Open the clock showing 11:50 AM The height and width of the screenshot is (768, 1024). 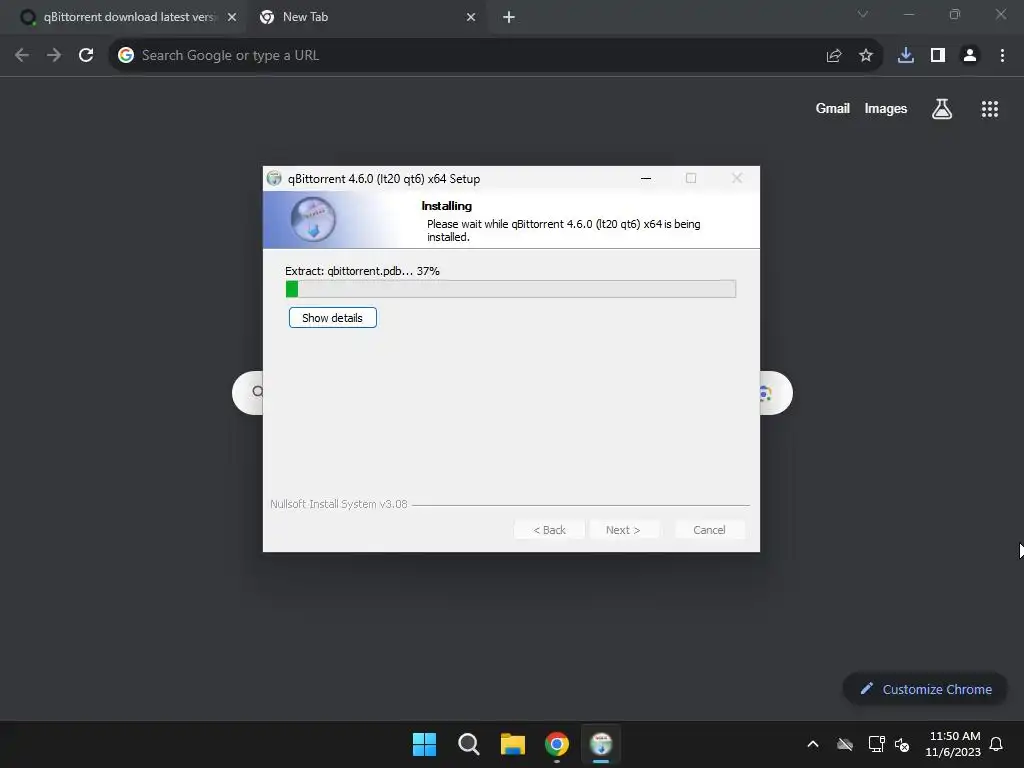coord(953,744)
